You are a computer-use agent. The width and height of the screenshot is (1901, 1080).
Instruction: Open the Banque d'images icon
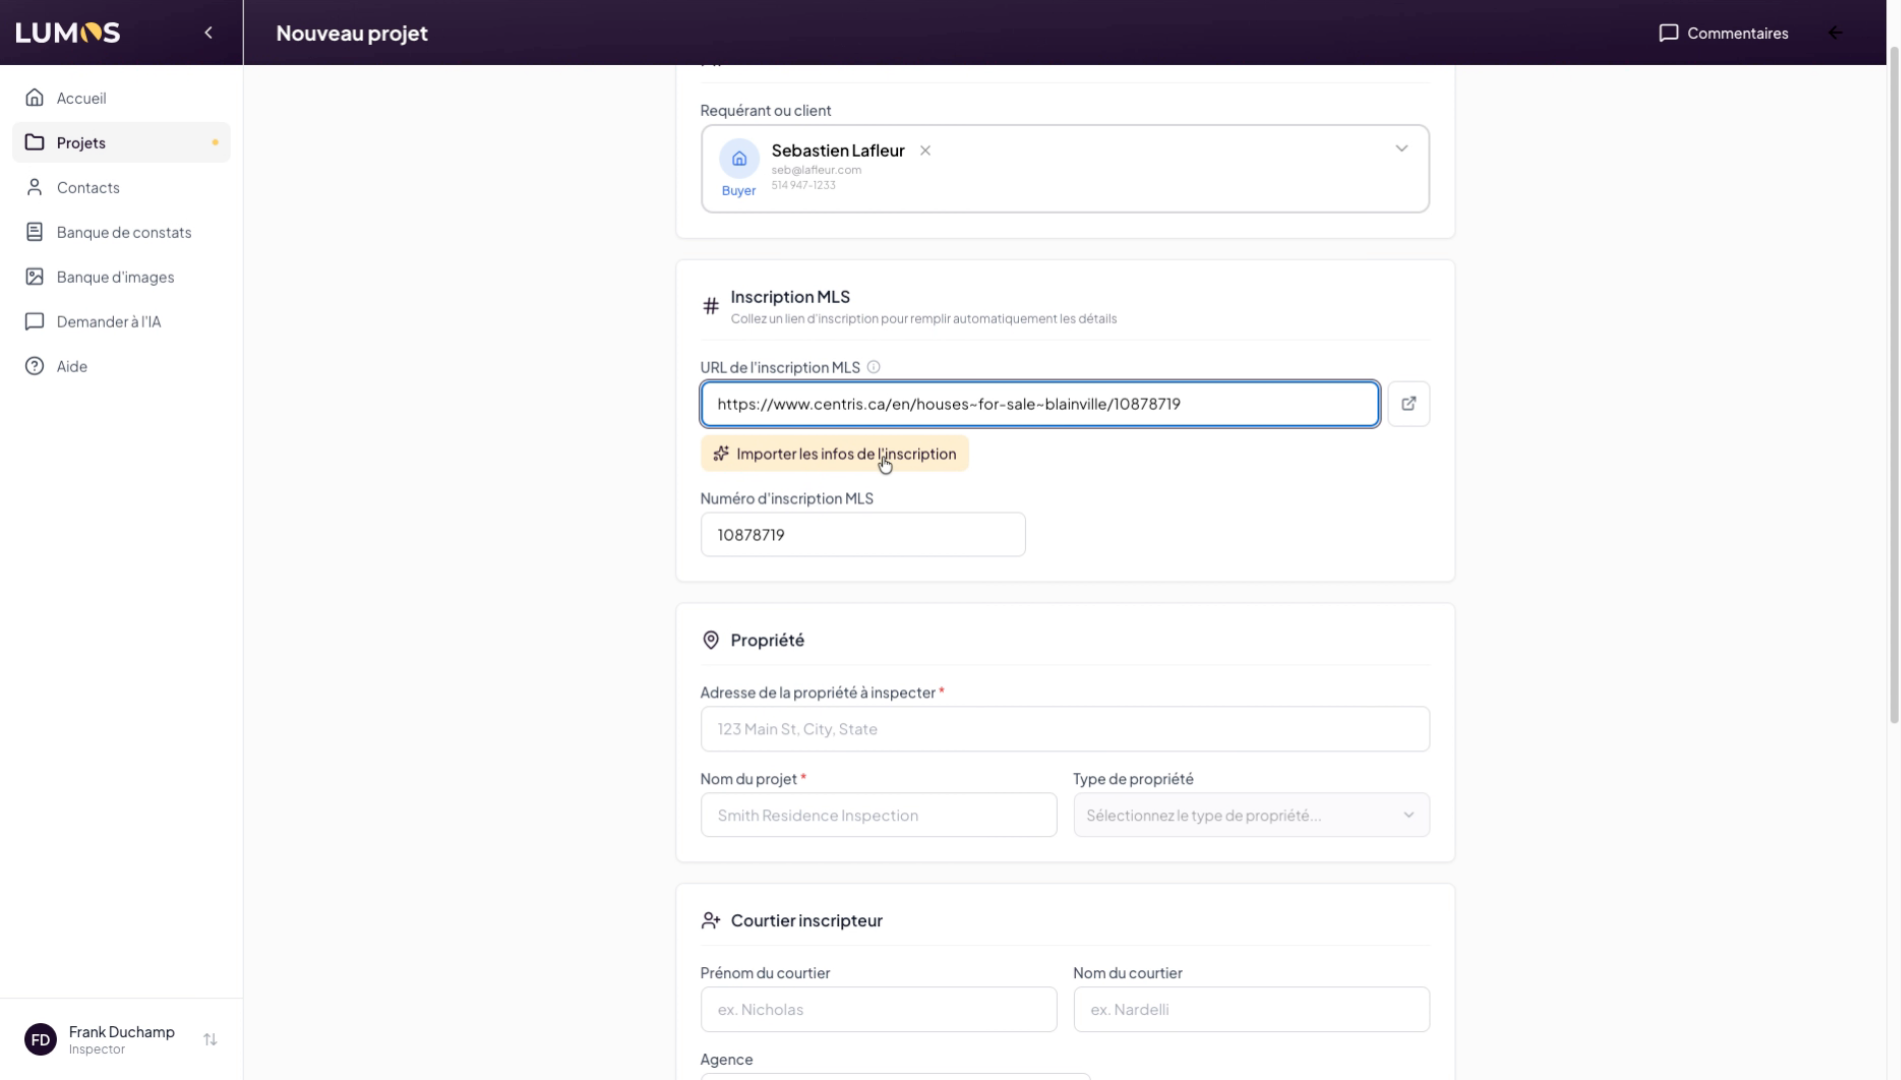[x=35, y=277]
